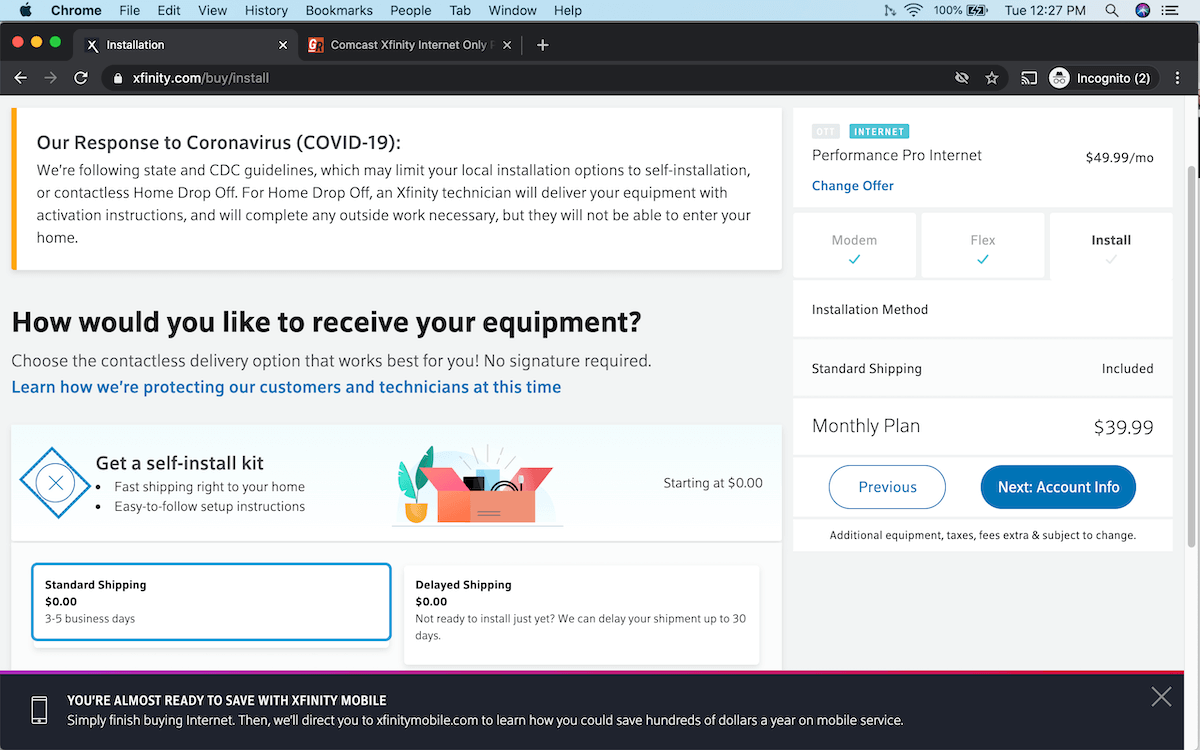Click the INTERNET badge label
This screenshot has height=750, width=1200.
[879, 131]
